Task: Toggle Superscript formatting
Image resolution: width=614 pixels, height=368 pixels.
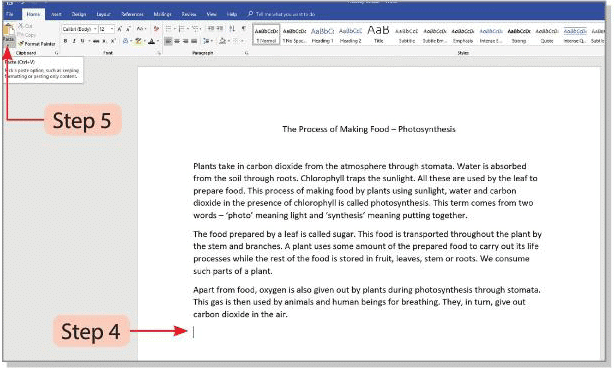Action: (x=113, y=41)
